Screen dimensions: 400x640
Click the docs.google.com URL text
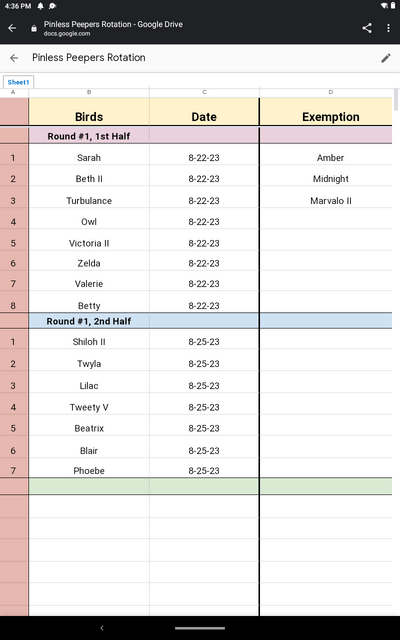click(67, 34)
